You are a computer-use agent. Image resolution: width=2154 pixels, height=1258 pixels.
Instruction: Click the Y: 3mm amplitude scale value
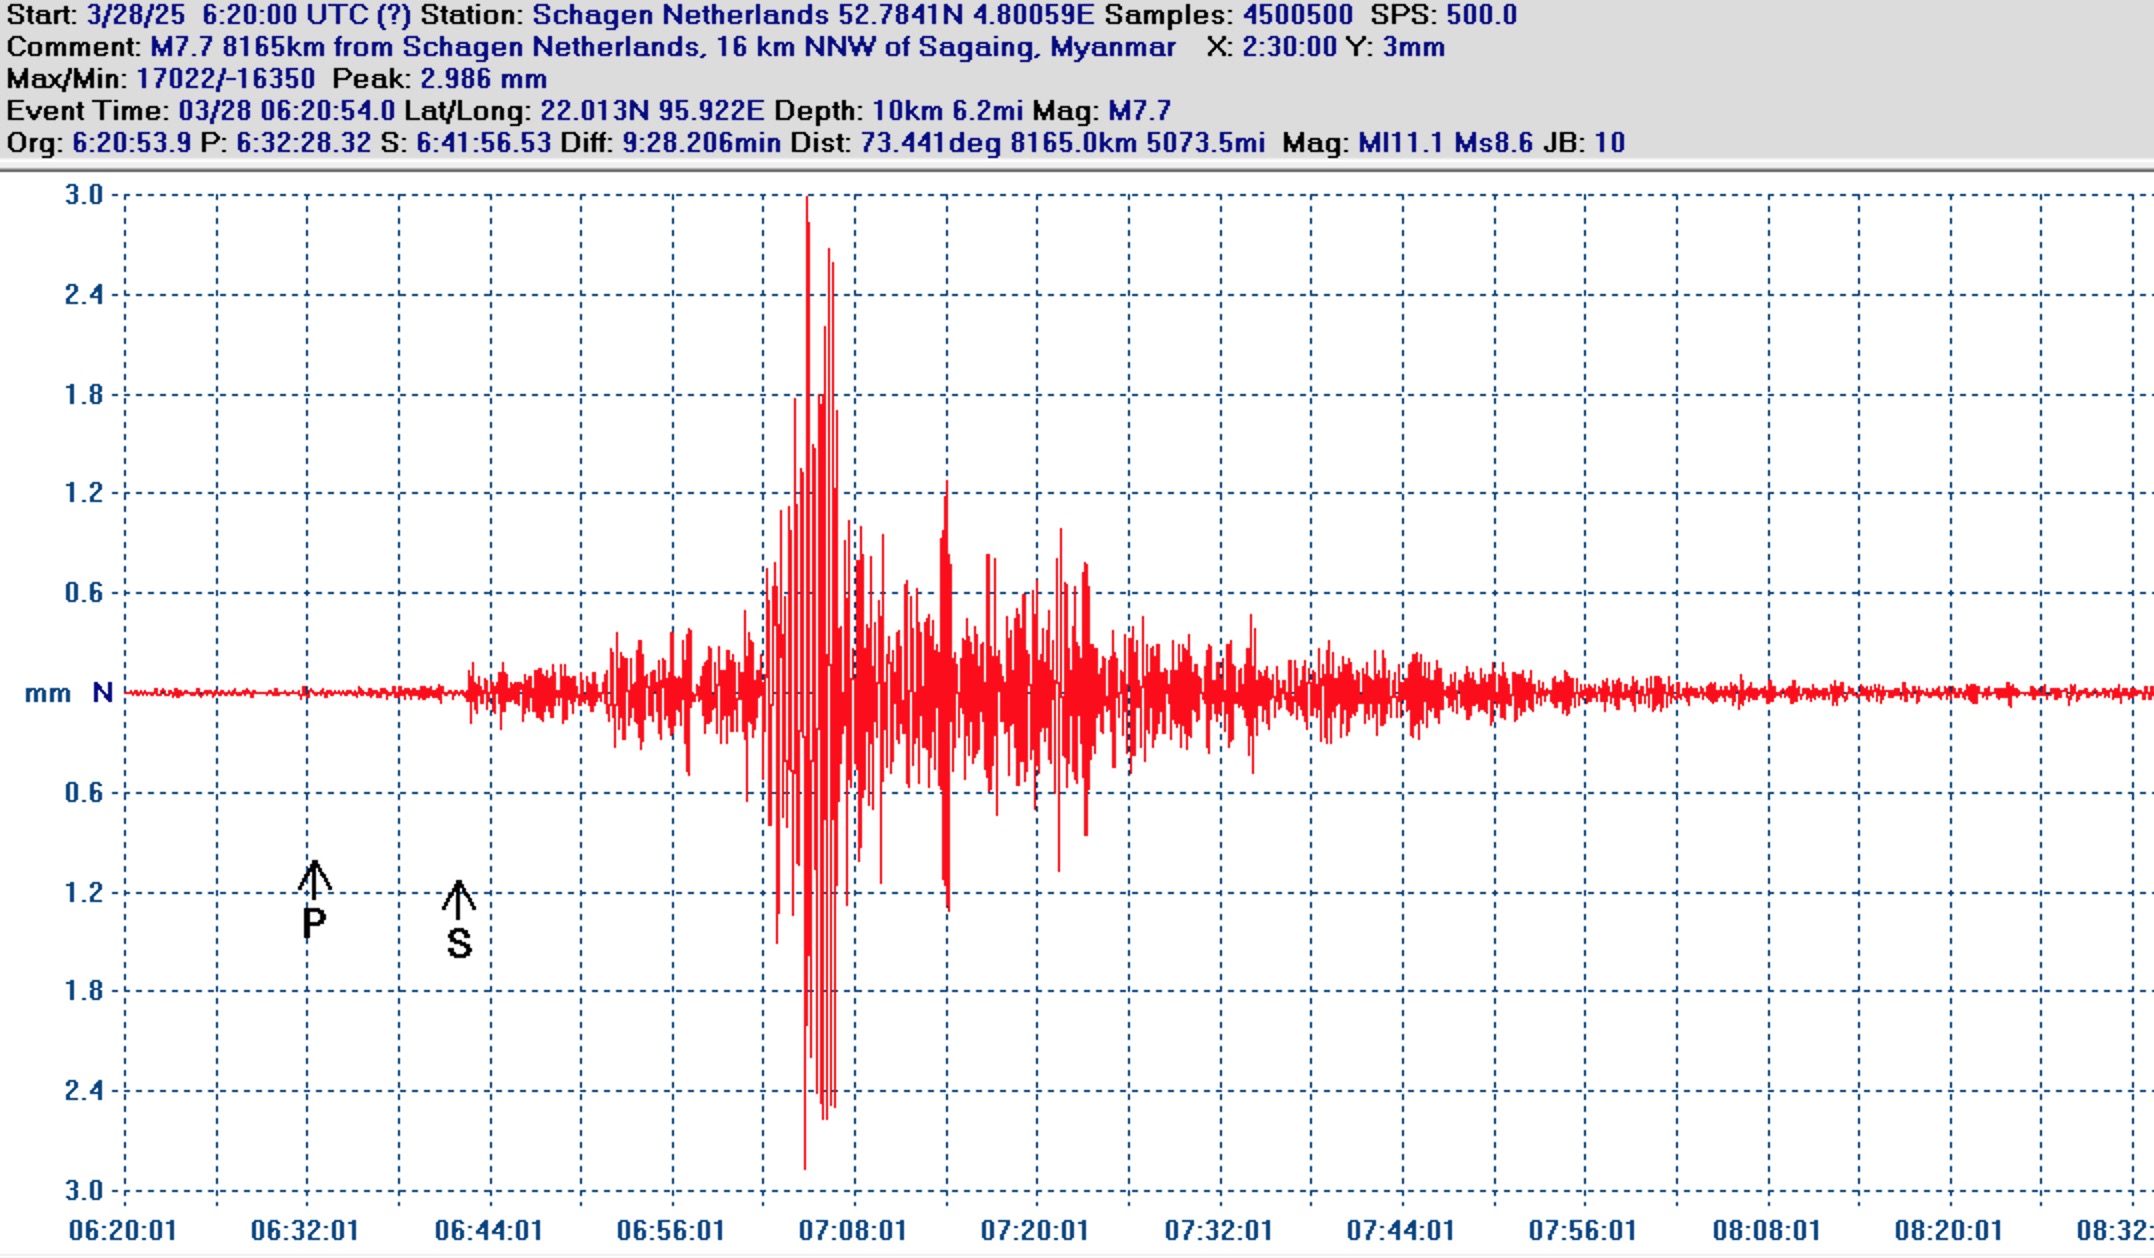pos(1413,47)
